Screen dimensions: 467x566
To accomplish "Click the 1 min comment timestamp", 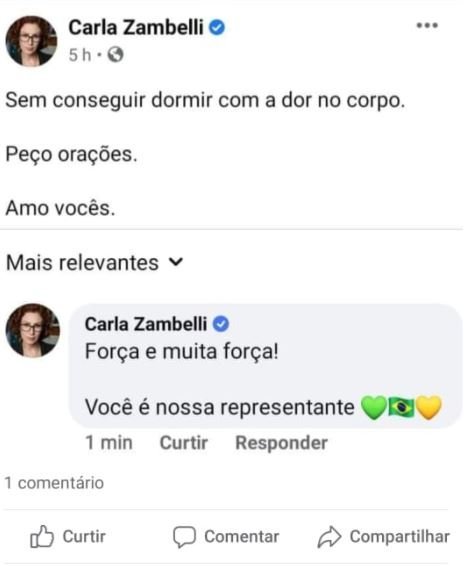I will [109, 443].
